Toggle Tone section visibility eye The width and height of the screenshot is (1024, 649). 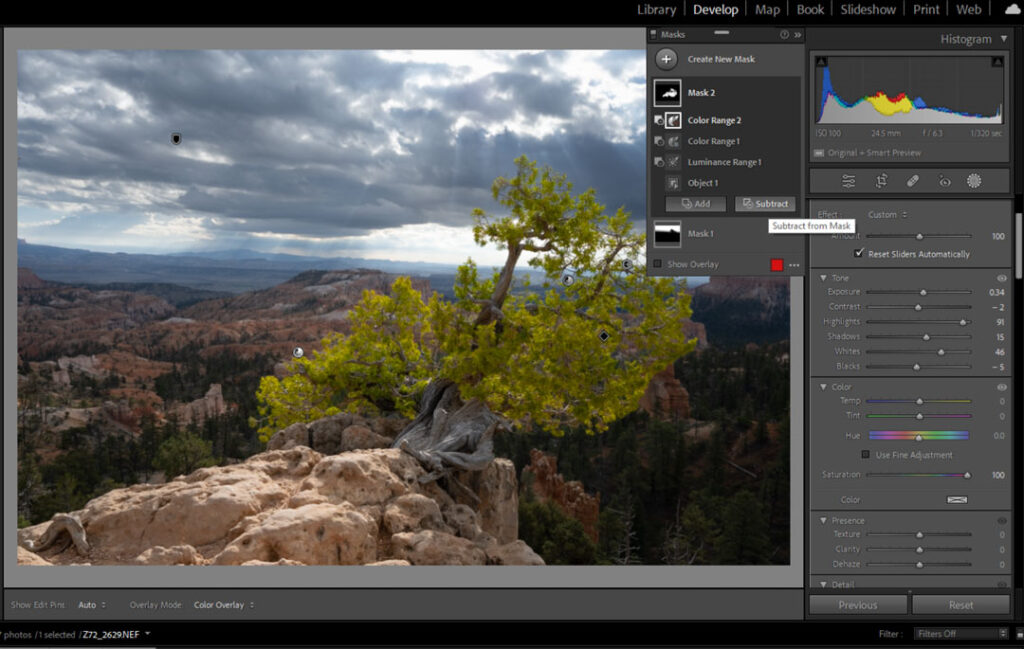[x=1001, y=278]
